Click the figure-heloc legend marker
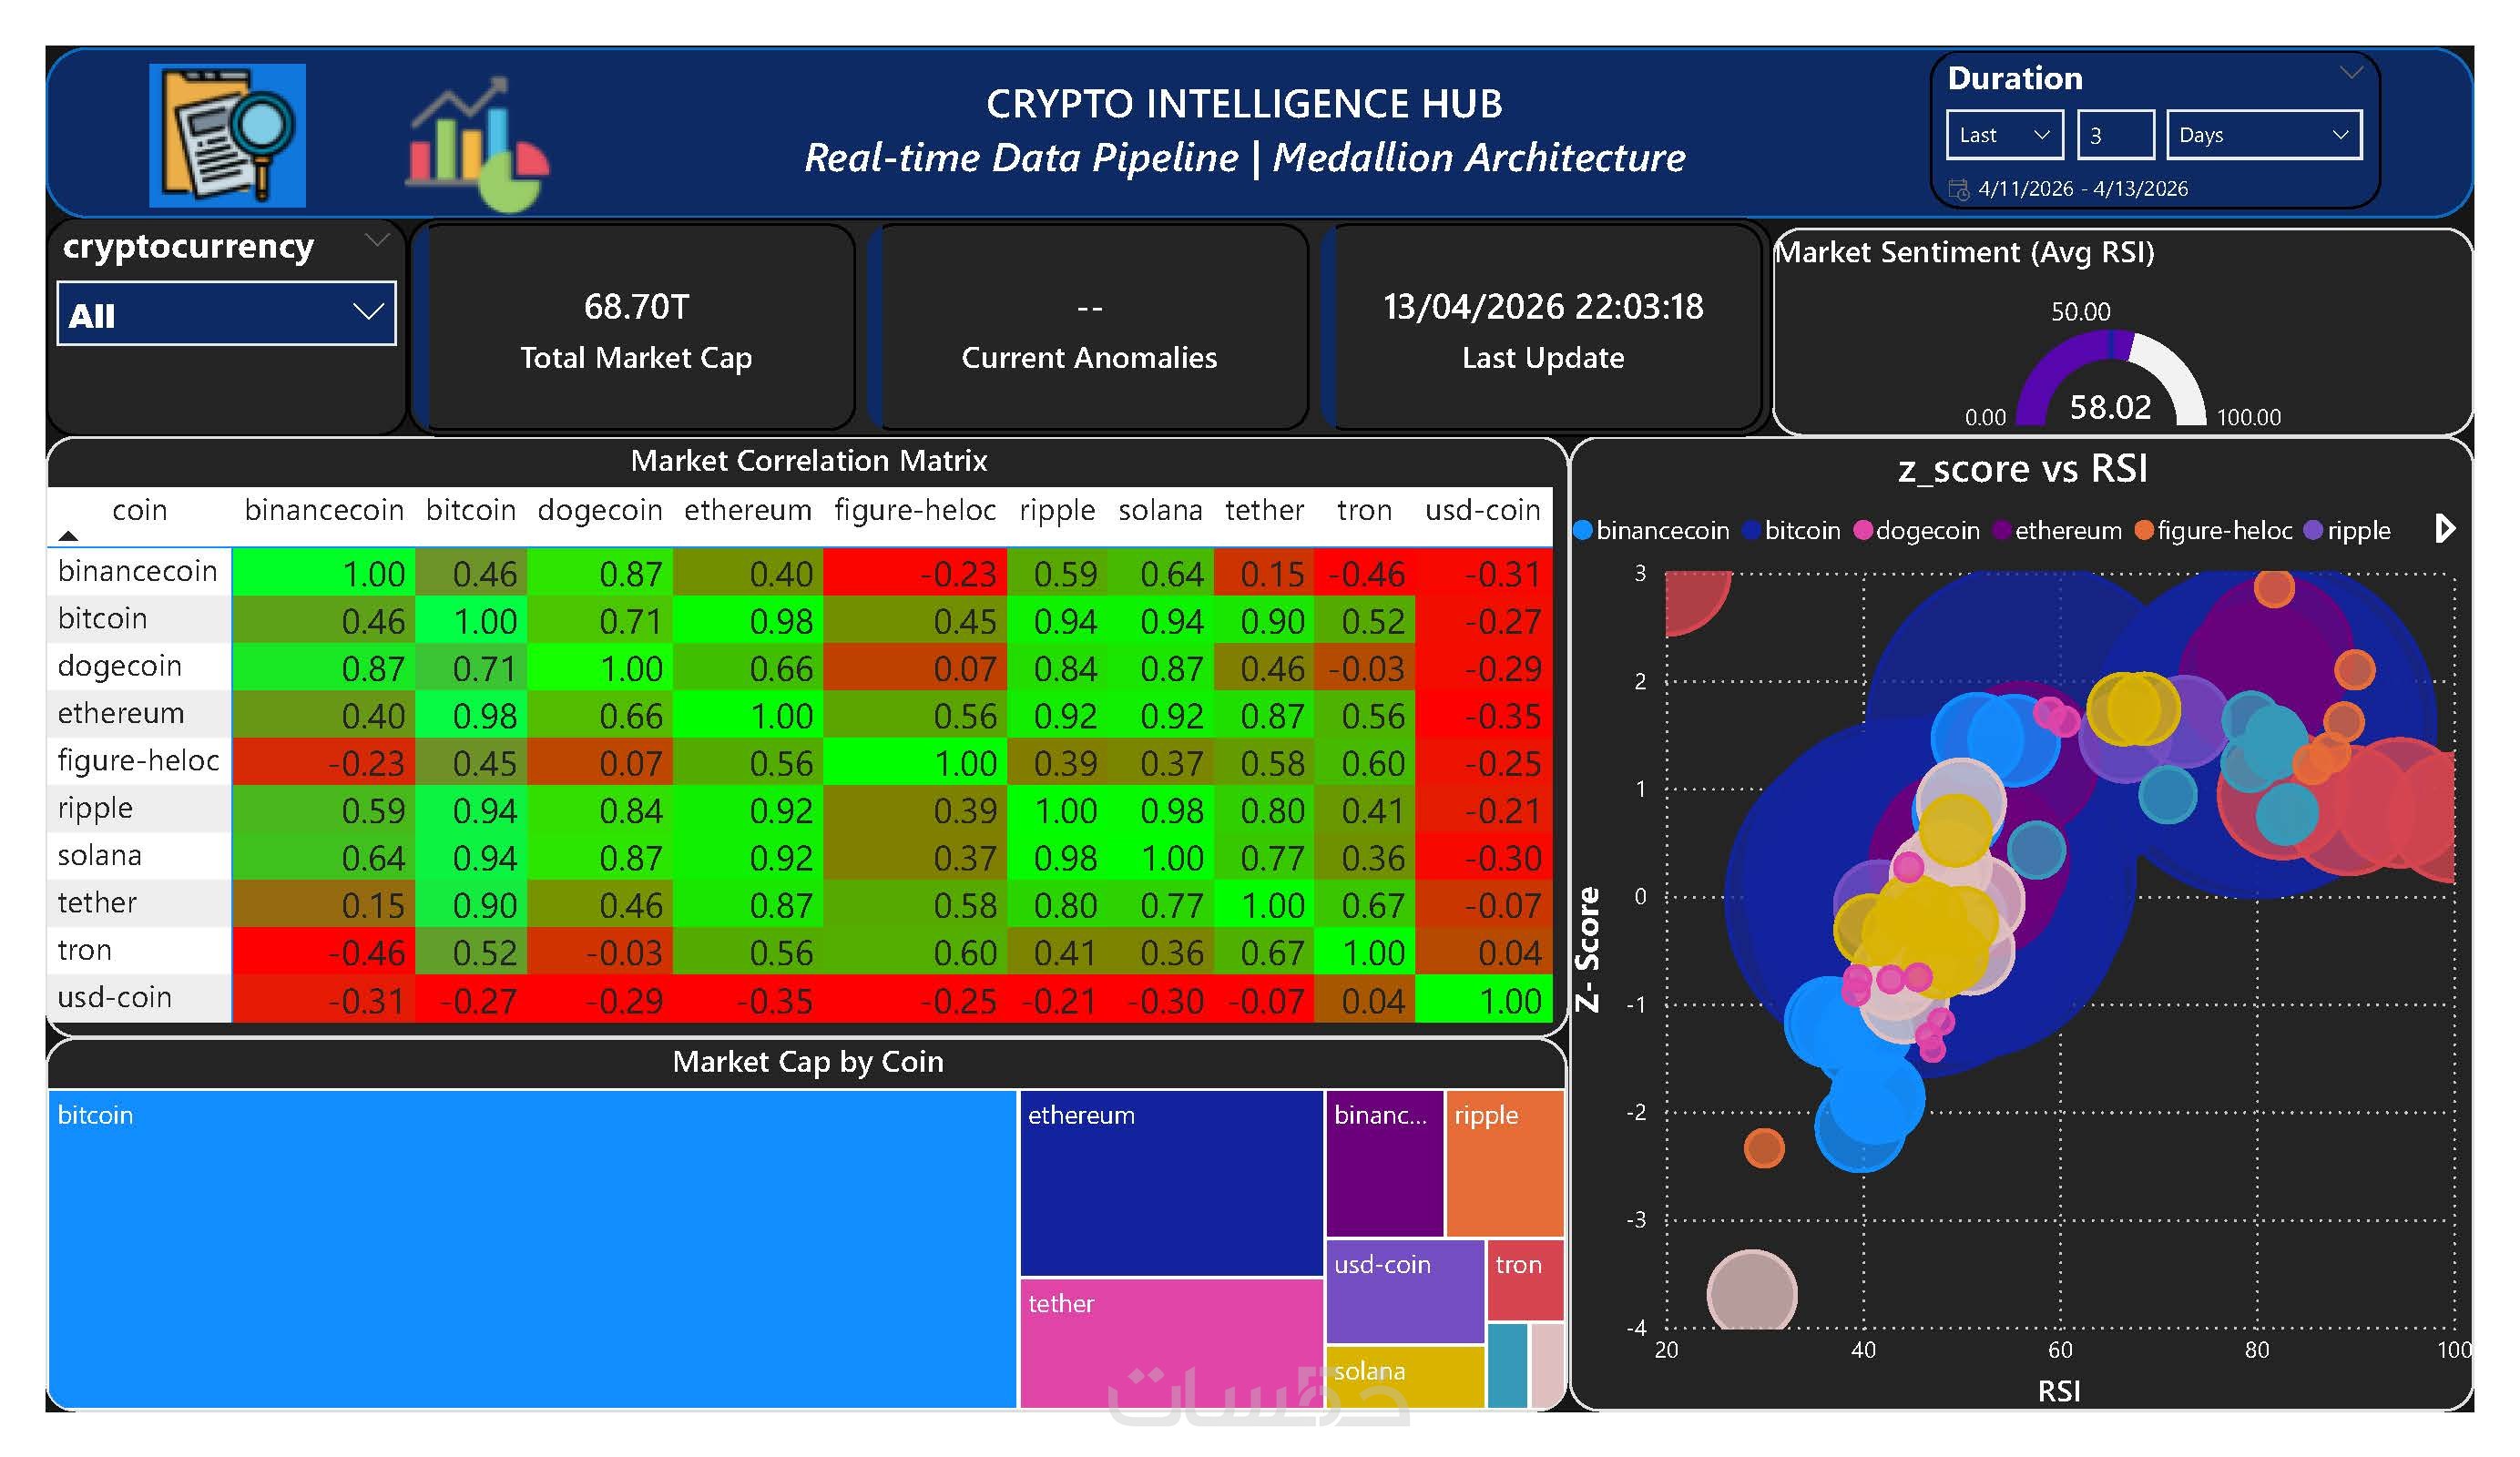 coord(2143,530)
